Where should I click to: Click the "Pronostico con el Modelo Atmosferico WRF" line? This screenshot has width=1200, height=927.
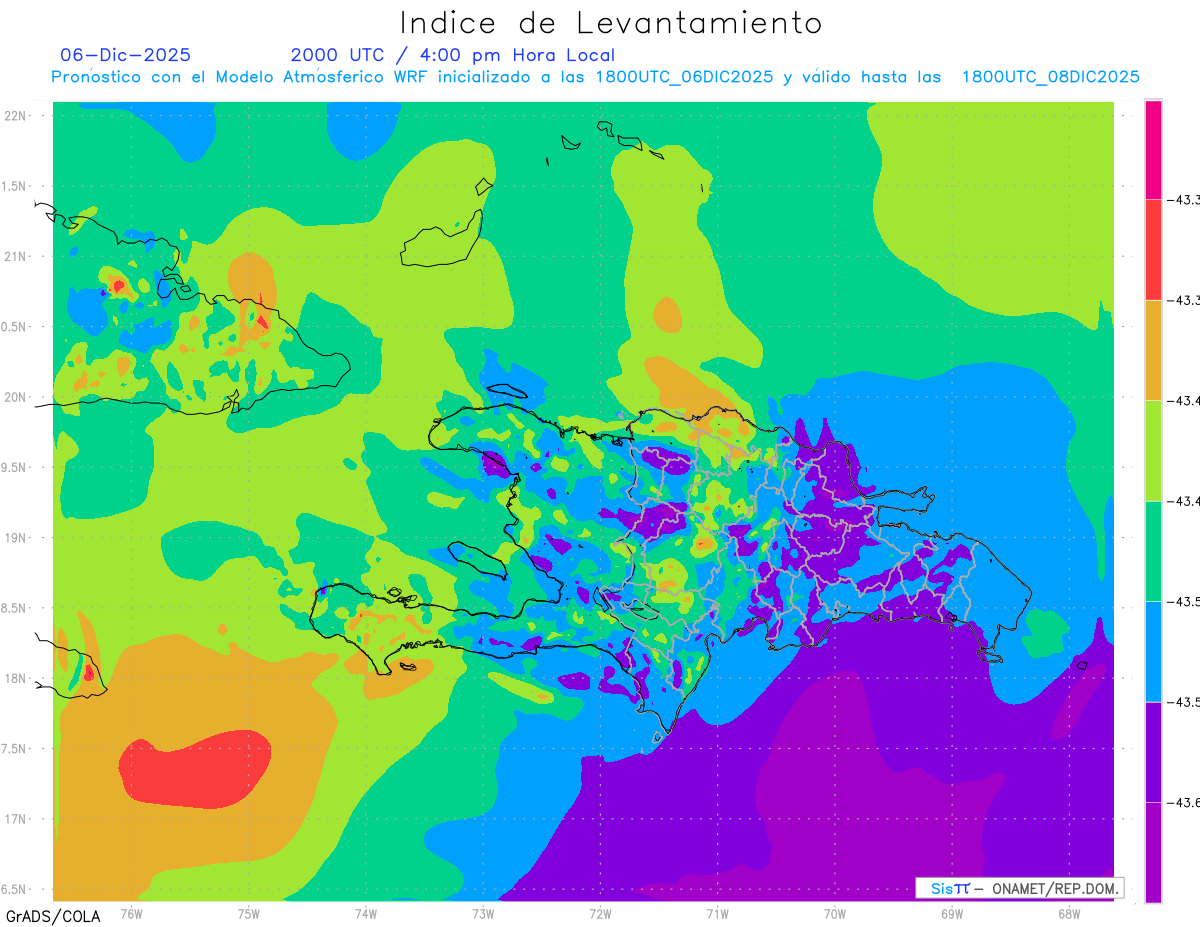pos(595,77)
